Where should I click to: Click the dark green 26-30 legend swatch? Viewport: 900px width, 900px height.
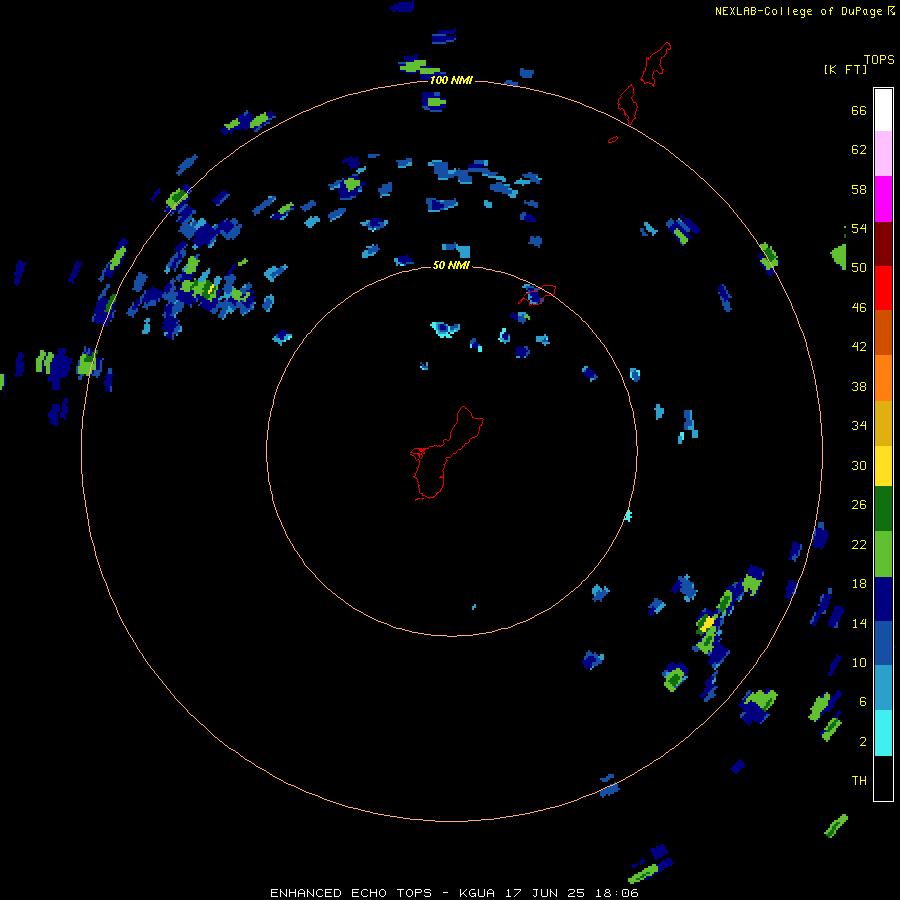click(x=883, y=509)
